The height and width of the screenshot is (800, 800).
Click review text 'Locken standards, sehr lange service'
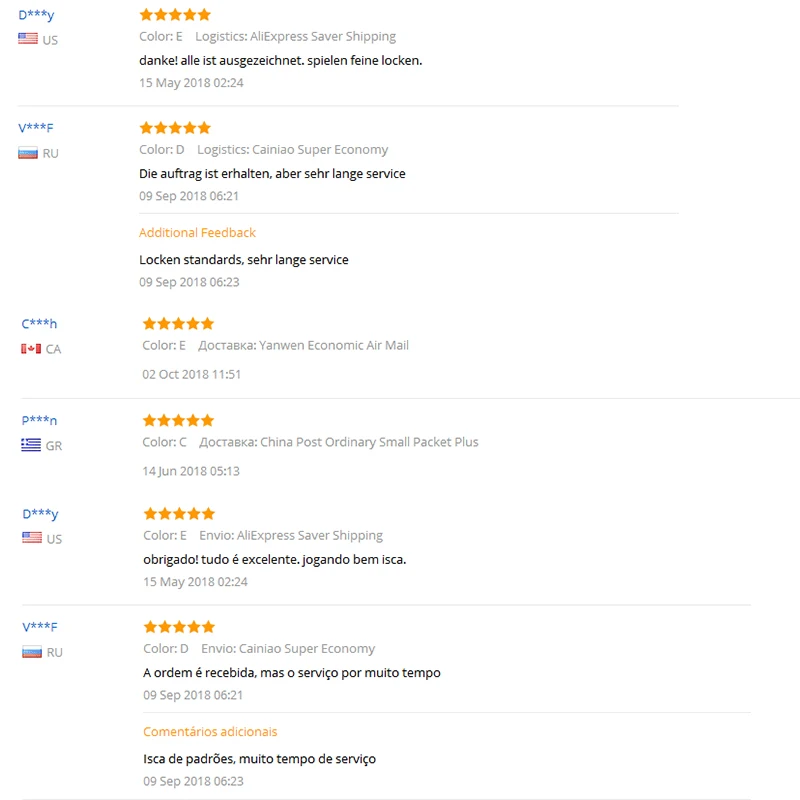pos(244,260)
